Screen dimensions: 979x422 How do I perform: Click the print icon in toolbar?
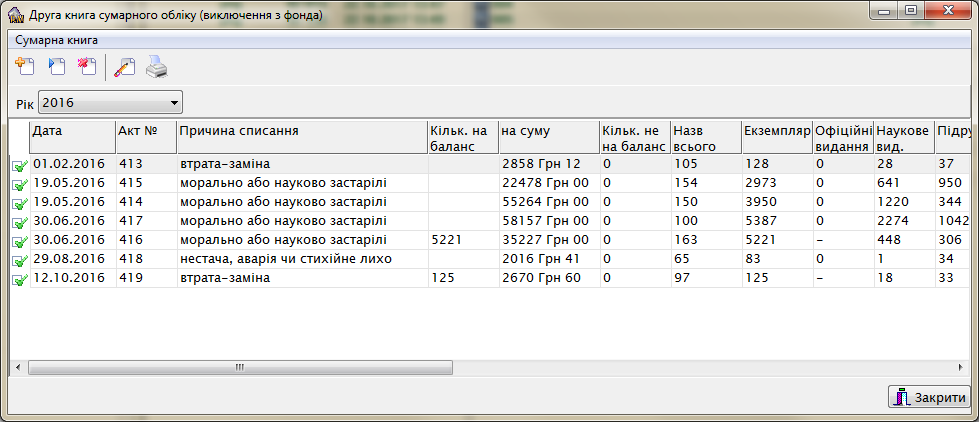point(157,68)
